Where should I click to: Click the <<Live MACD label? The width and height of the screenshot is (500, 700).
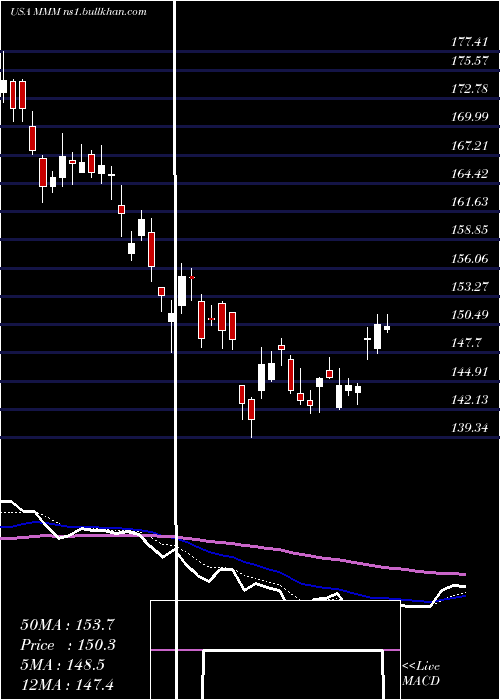pyautogui.click(x=421, y=674)
